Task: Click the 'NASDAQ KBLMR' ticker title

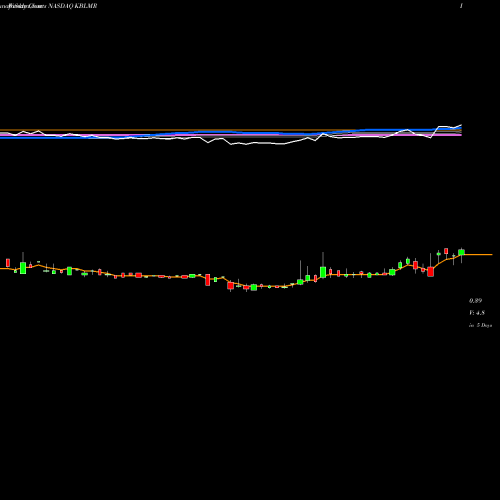Action: [73, 6]
